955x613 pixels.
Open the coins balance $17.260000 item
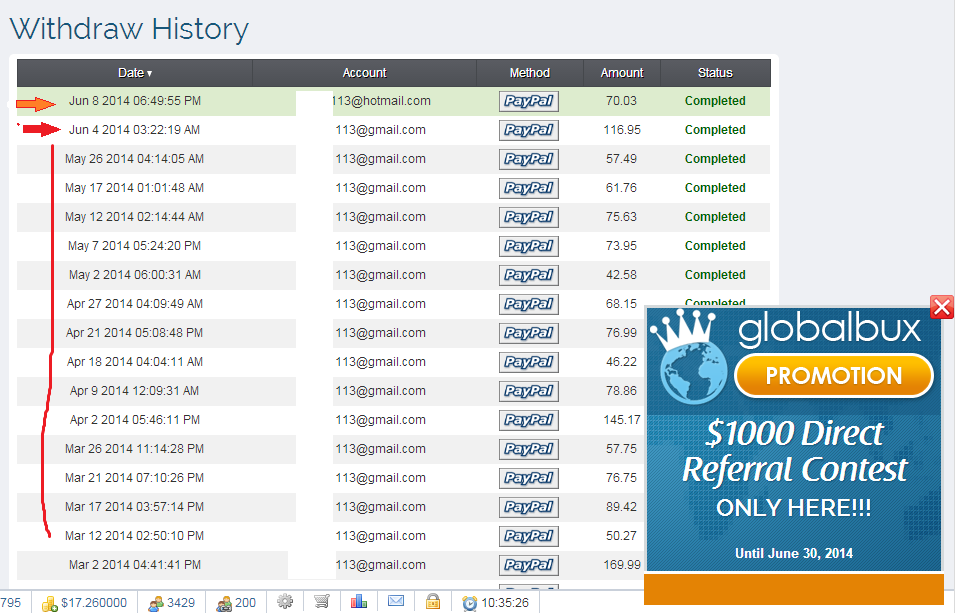[x=84, y=603]
